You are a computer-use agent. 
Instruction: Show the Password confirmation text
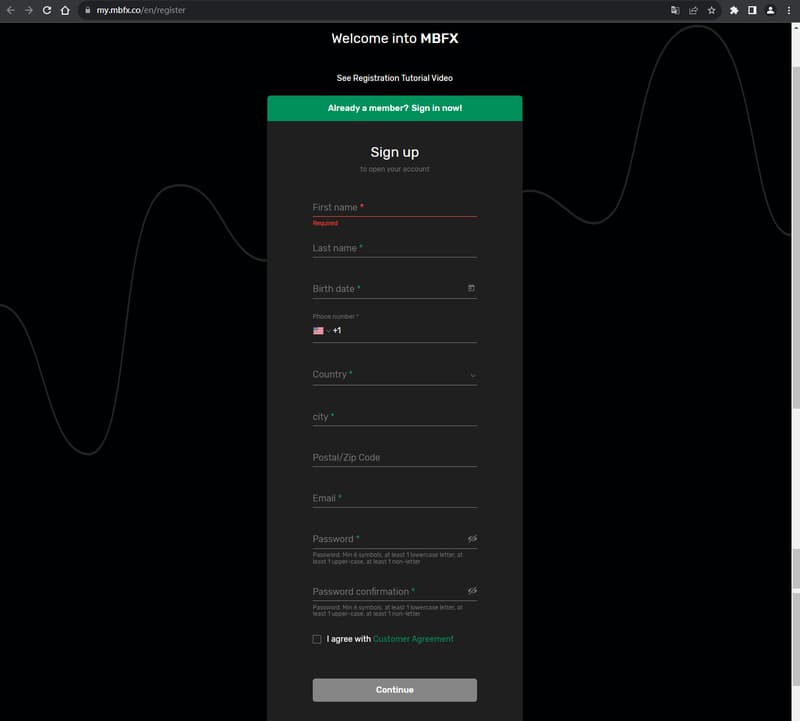click(472, 590)
